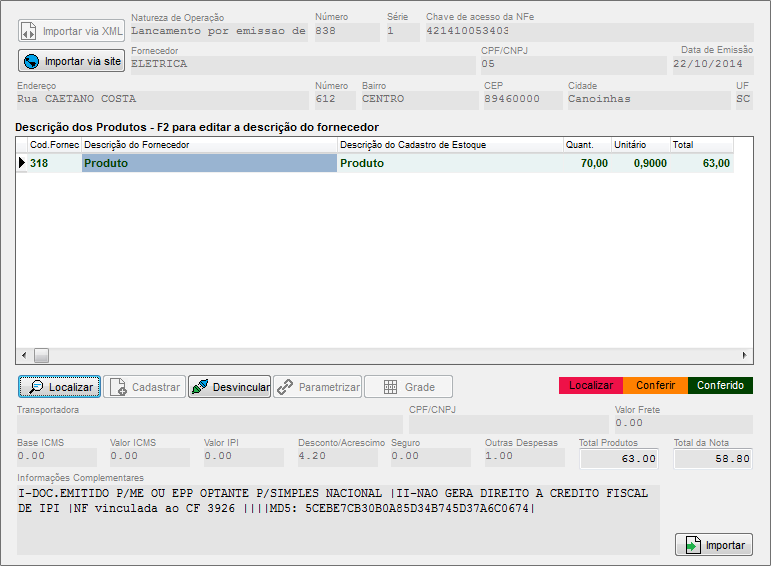Click the Importar via XML button

71,31
